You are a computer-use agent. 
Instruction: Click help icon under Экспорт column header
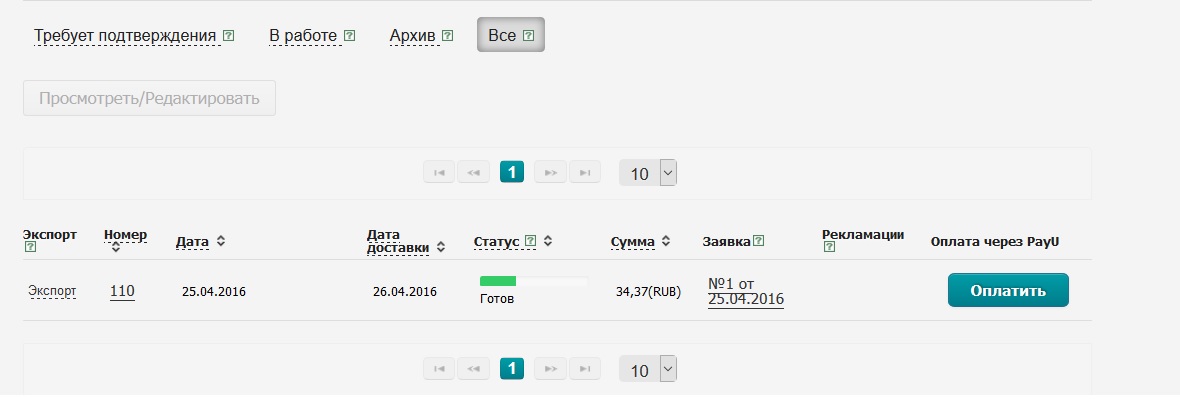click(29, 247)
